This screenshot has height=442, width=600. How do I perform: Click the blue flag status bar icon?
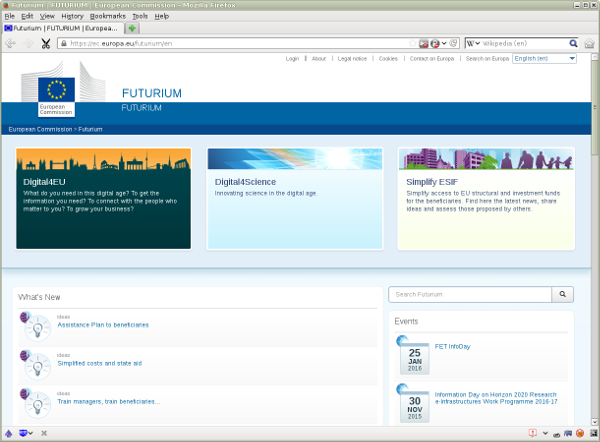(x=568, y=433)
